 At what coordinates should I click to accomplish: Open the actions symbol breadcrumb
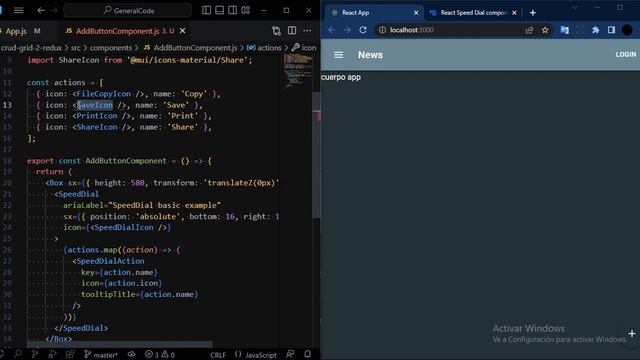264,48
